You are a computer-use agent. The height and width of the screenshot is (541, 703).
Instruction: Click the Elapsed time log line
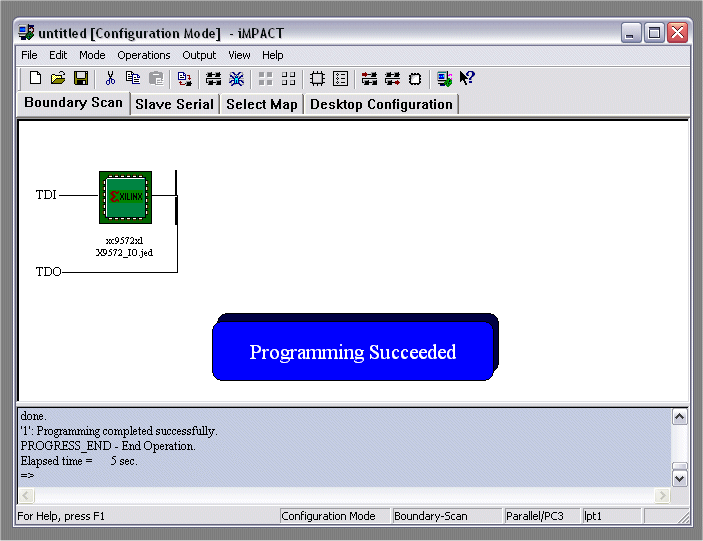[79, 461]
